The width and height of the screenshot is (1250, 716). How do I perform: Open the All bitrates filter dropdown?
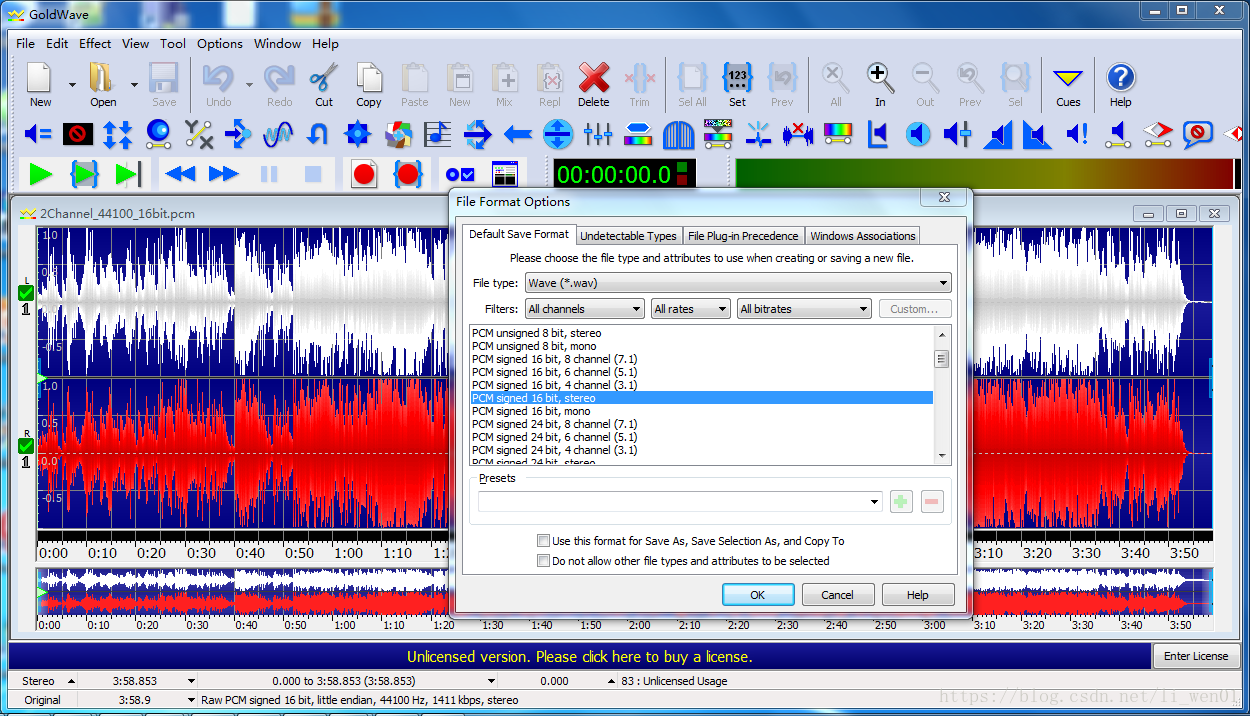[x=804, y=309]
